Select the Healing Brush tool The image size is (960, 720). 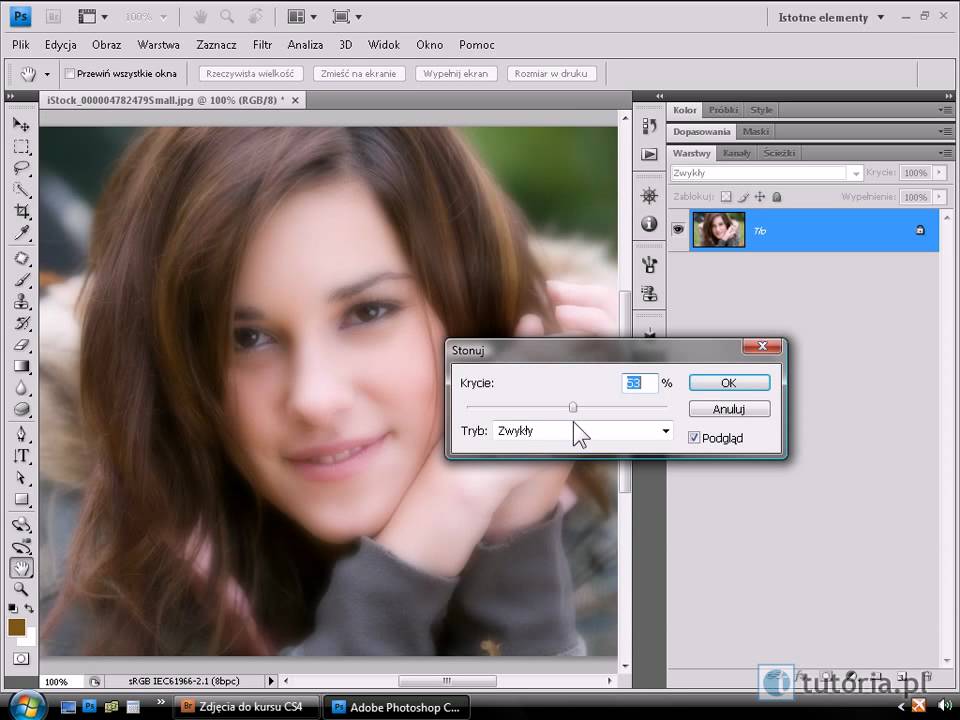pos(21,258)
